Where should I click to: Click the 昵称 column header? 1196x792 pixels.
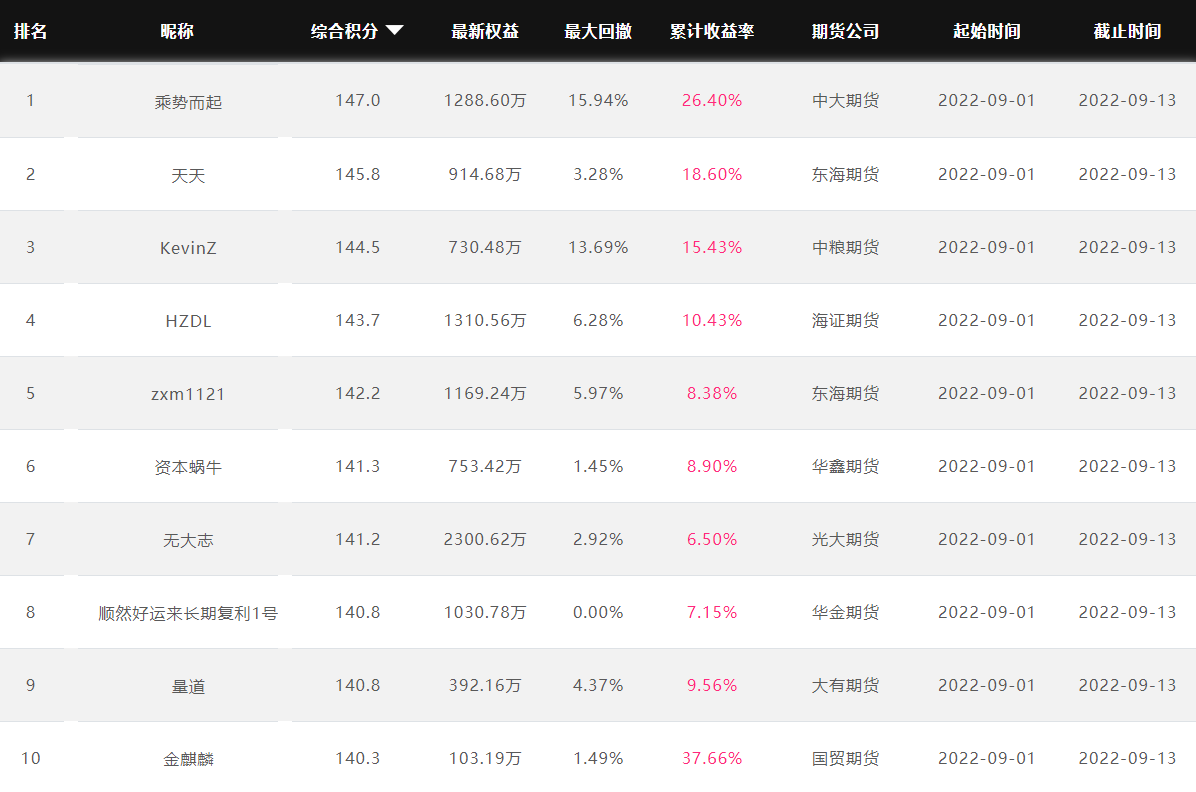tap(177, 31)
